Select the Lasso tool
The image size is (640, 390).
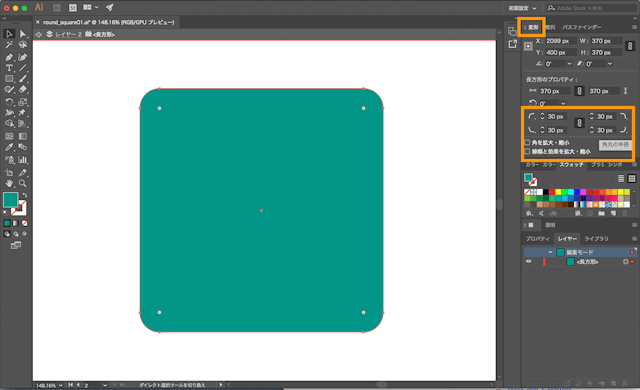tap(23, 45)
